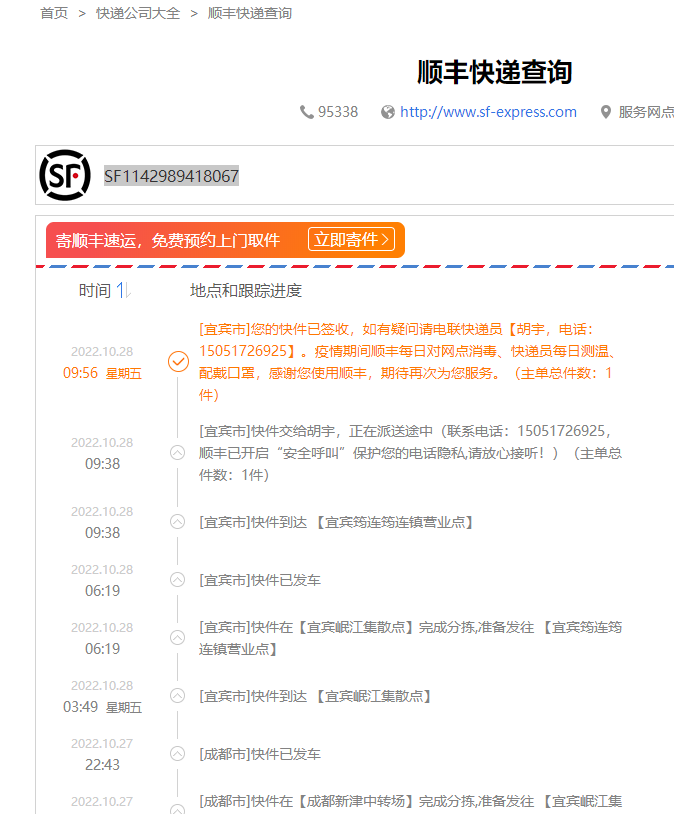Click the 22:43 timestamp on 2022.10.27
The height and width of the screenshot is (814, 674).
(x=102, y=765)
